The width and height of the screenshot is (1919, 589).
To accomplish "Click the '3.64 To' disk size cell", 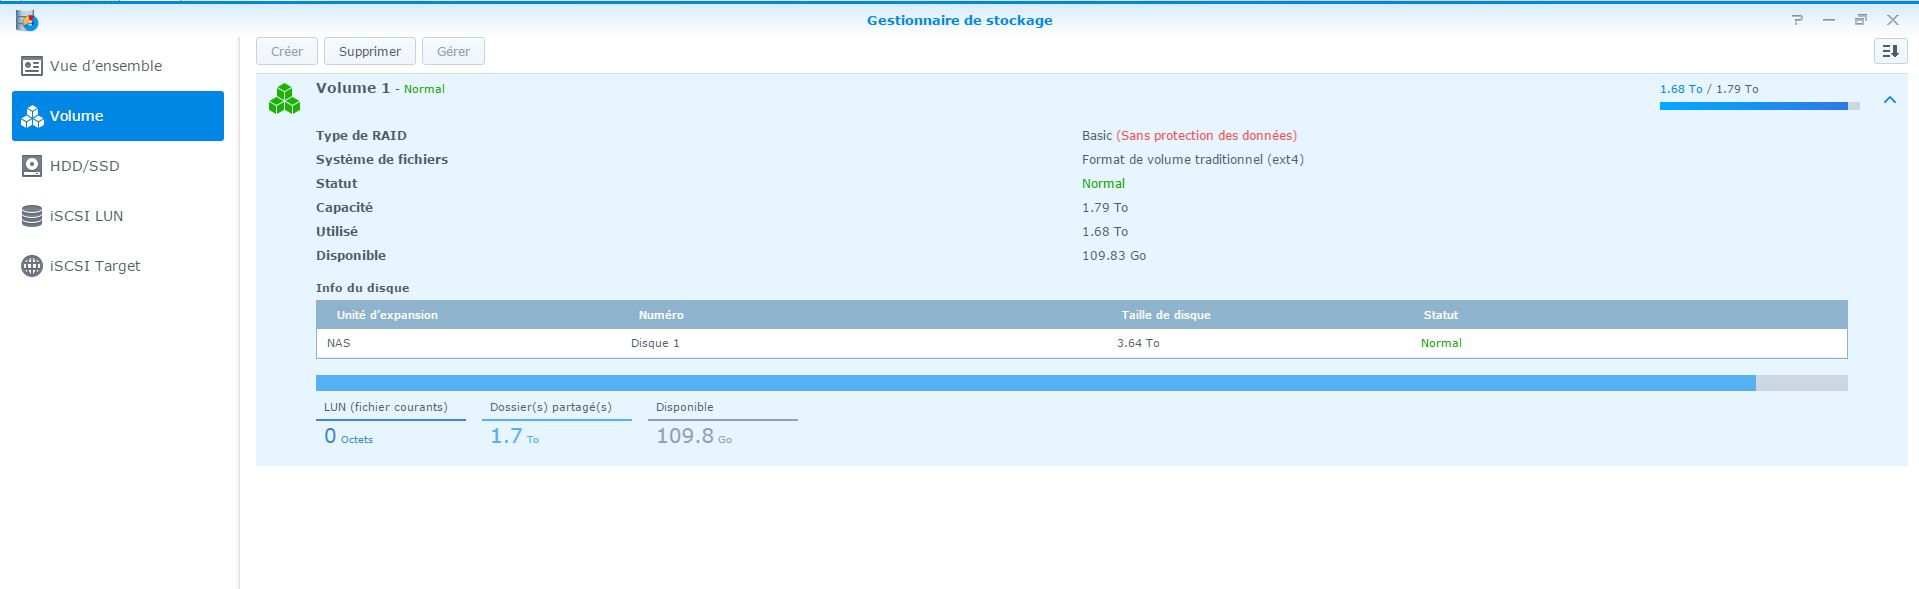I will [x=1138, y=343].
